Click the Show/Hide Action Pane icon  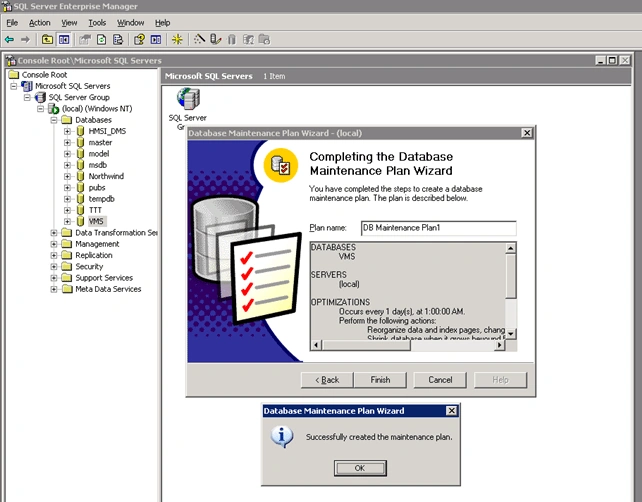[156, 40]
